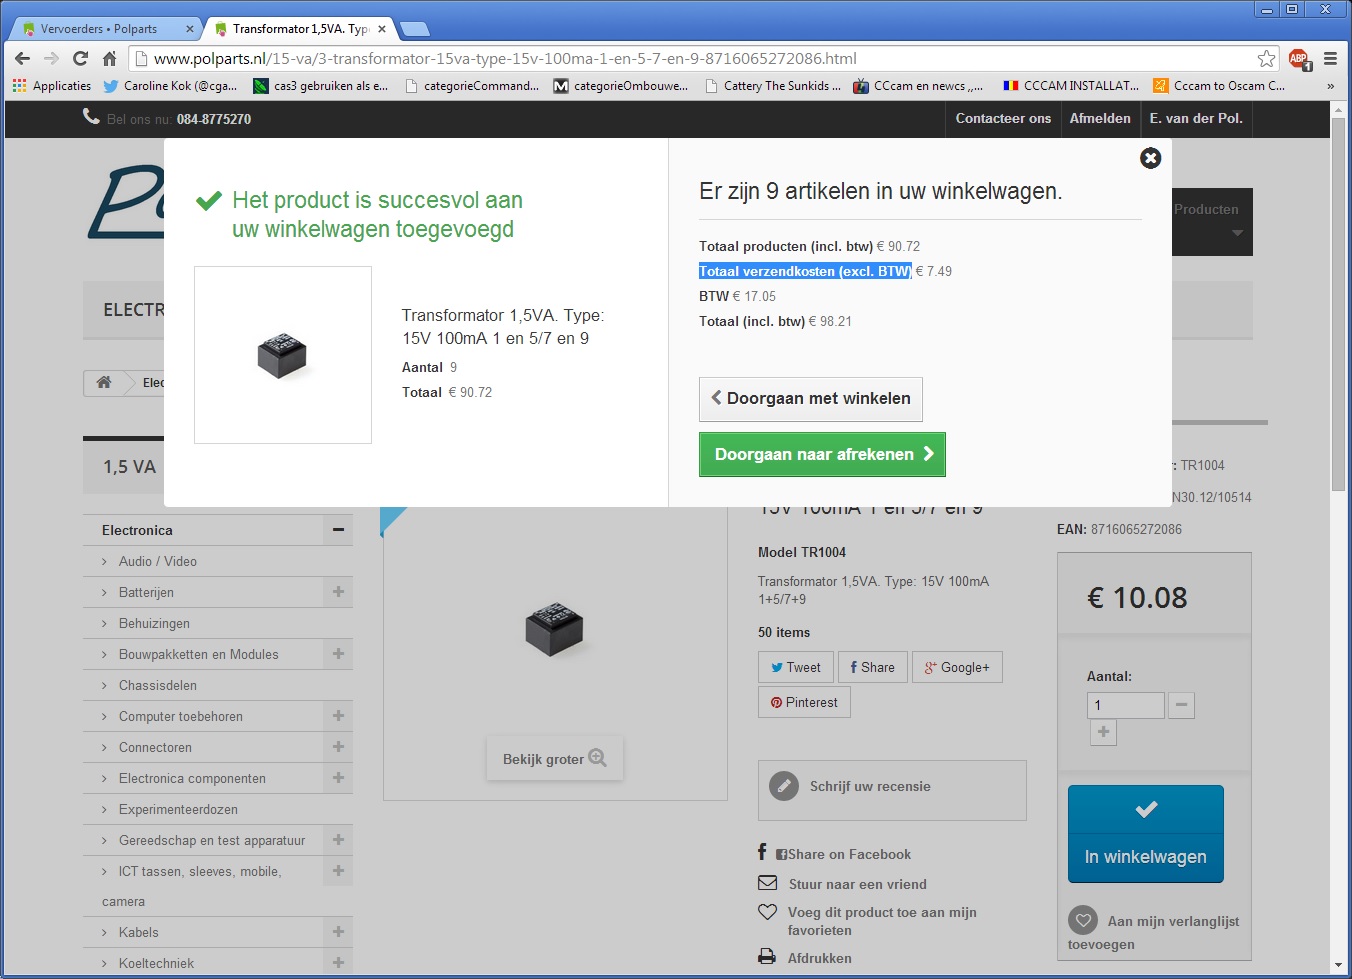This screenshot has height=979, width=1352.
Task: Click Doorgaan naar afrekenen button
Action: click(822, 454)
